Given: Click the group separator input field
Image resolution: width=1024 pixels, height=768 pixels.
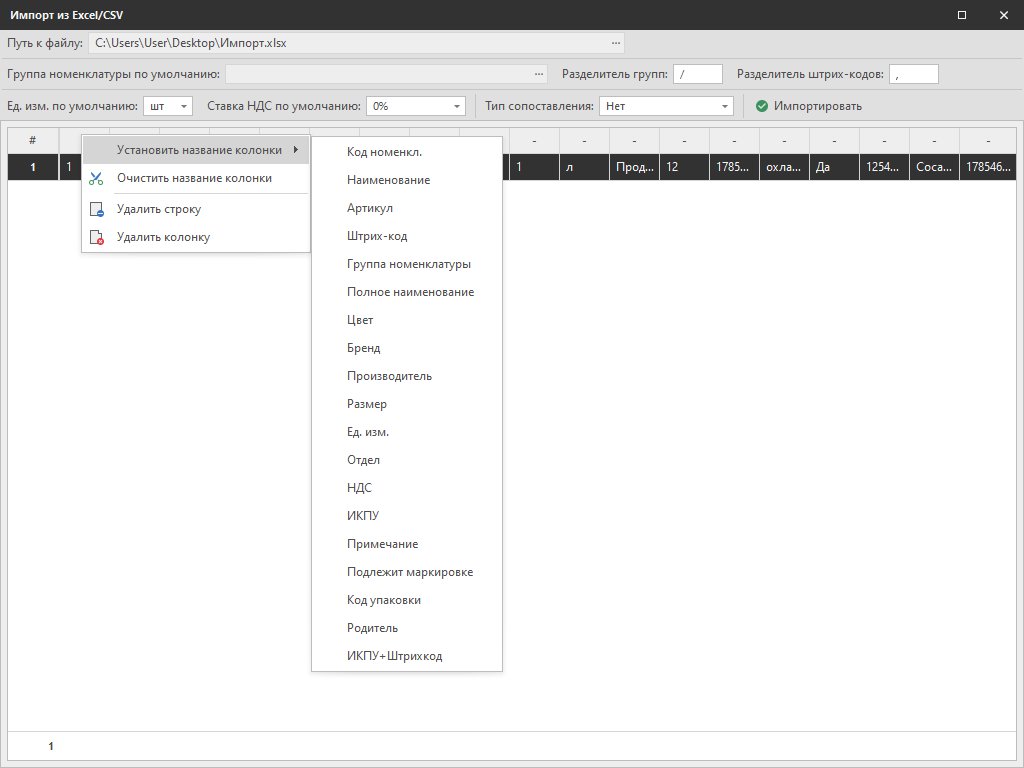Looking at the screenshot, I should (x=697, y=74).
